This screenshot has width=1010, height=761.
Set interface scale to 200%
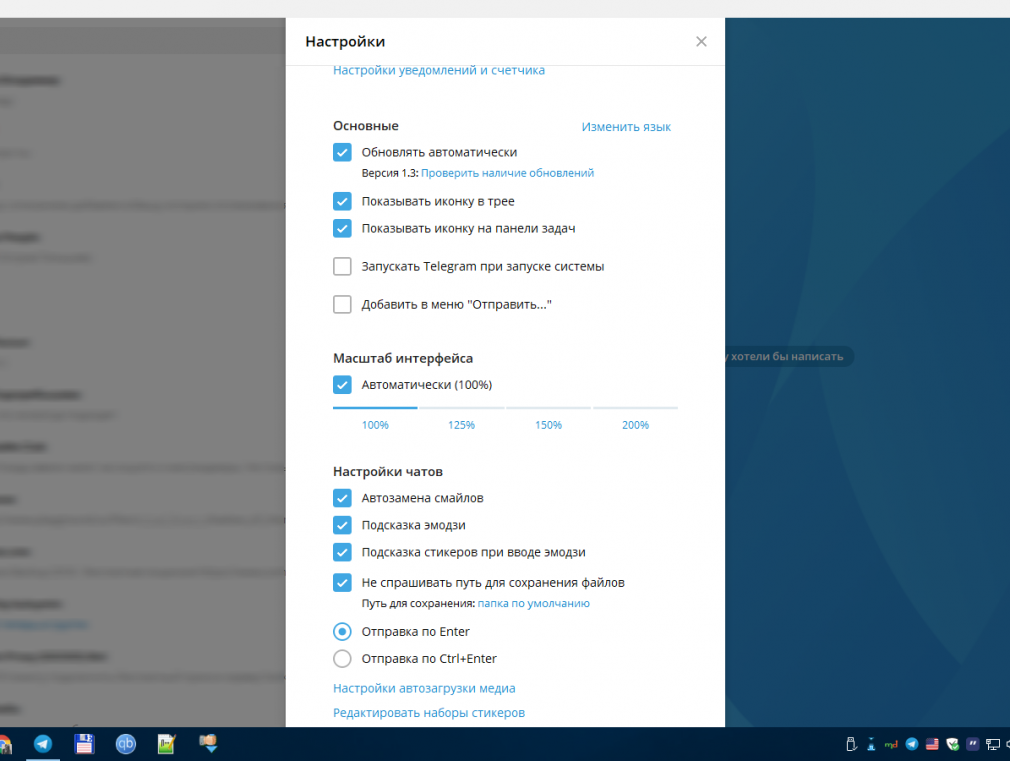point(636,425)
